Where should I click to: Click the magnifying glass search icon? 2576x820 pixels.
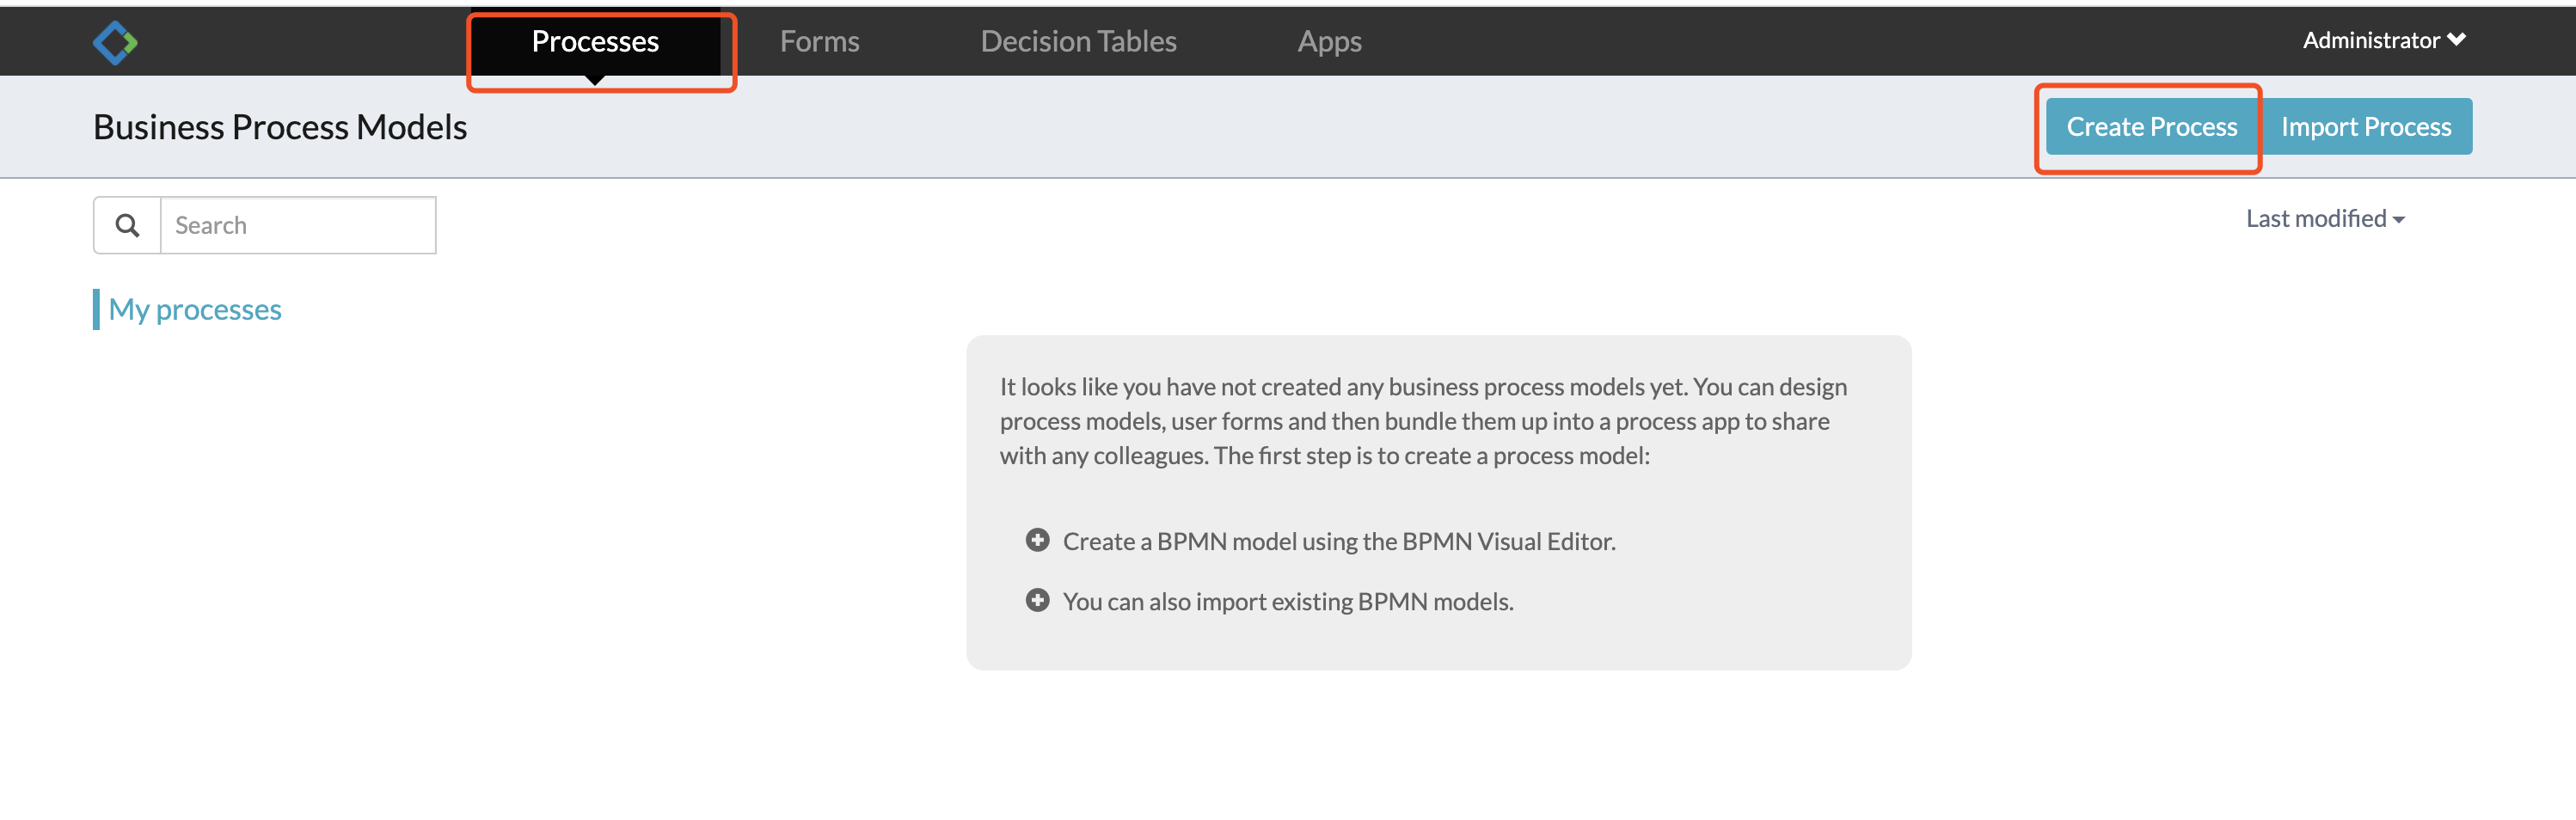127,226
